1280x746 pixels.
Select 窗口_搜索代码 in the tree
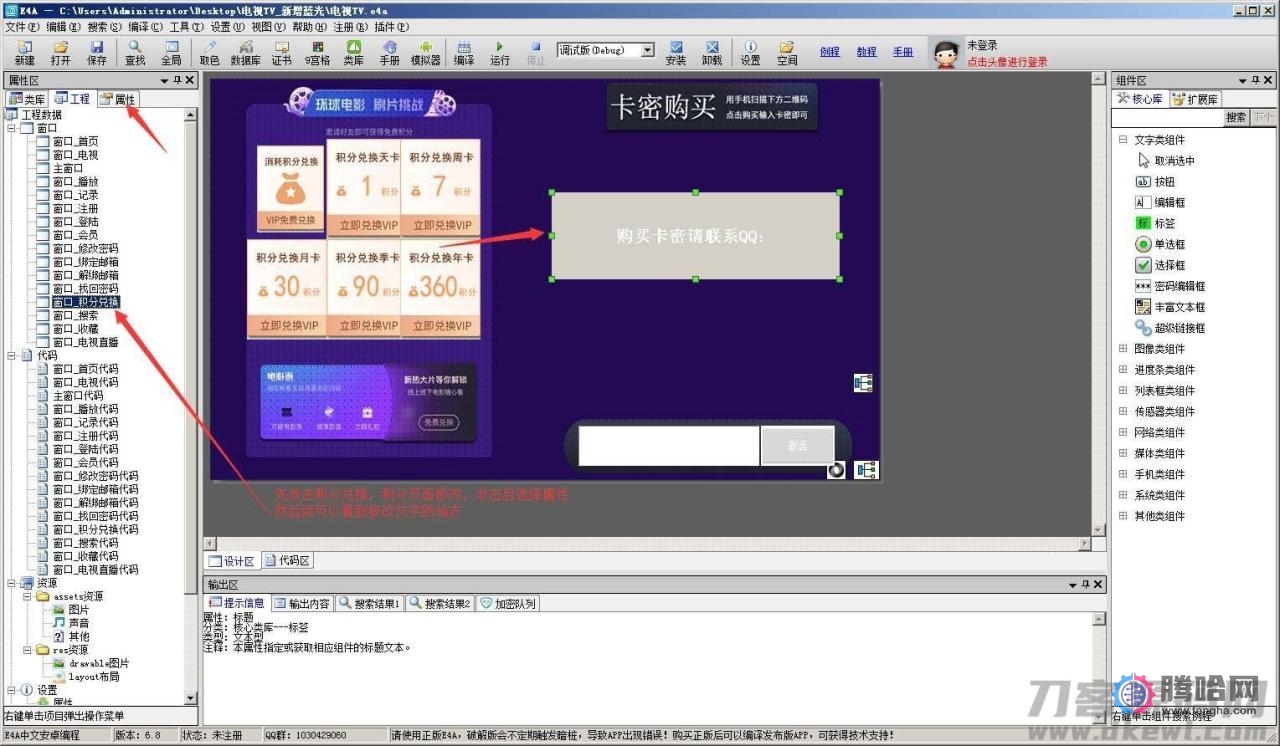click(x=85, y=543)
